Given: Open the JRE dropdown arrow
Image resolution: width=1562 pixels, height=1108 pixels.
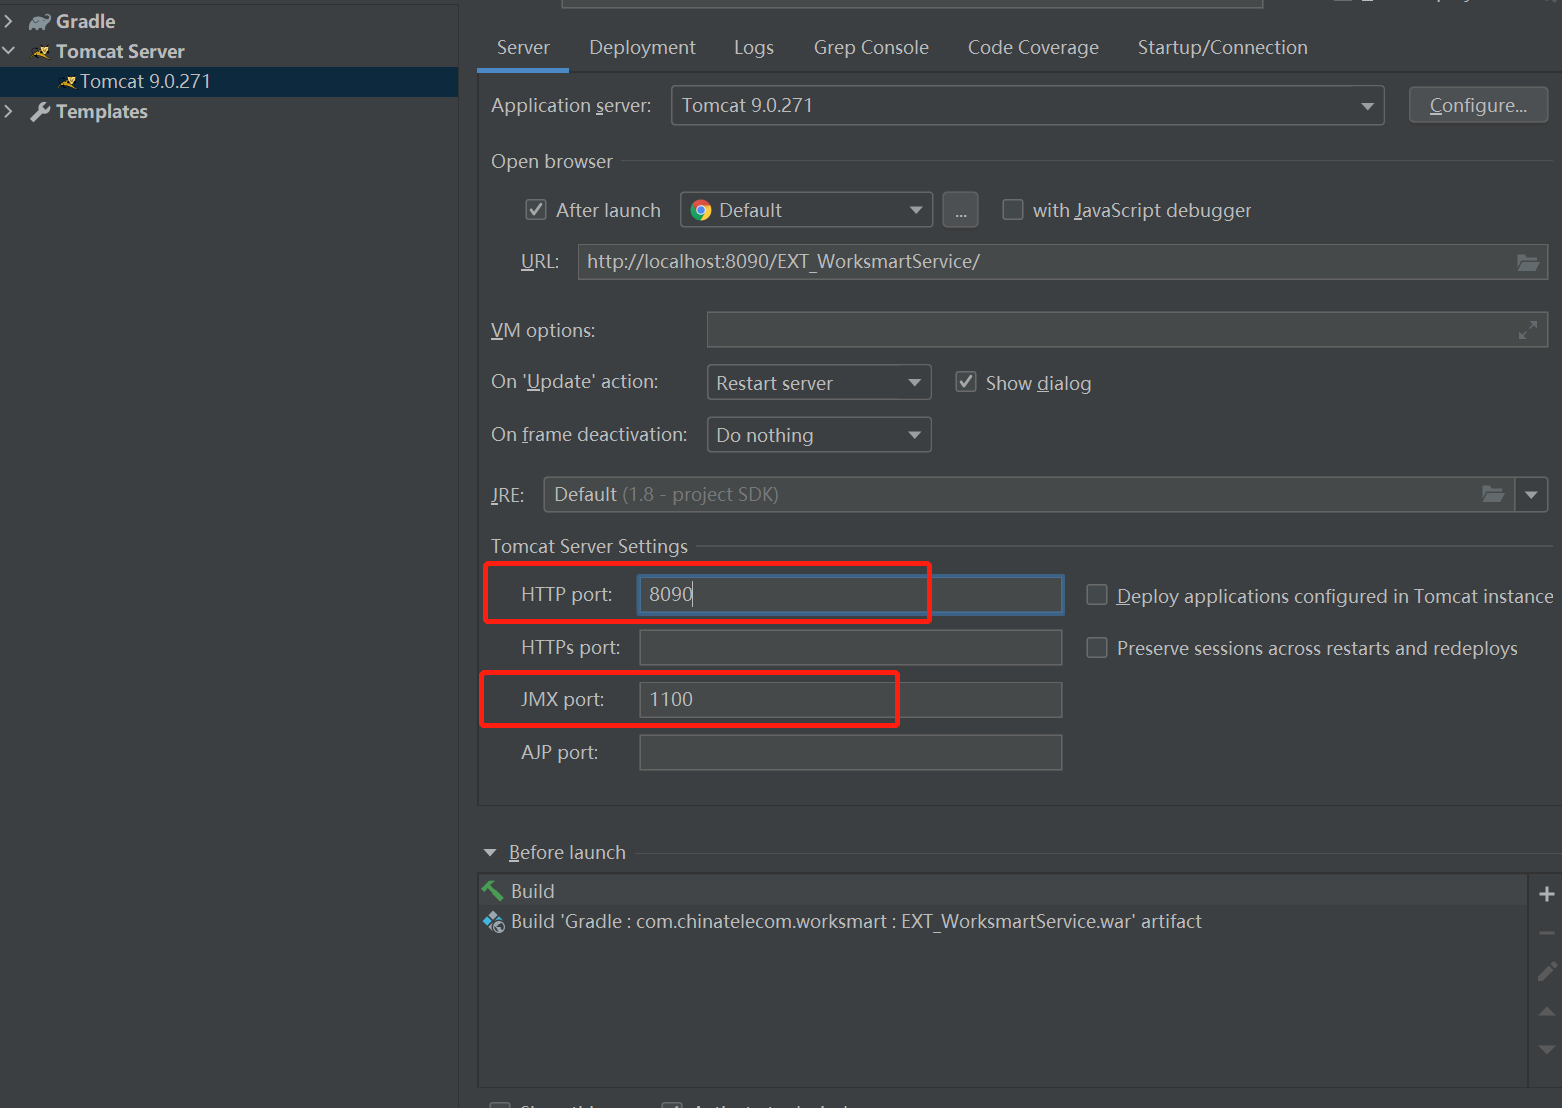Looking at the screenshot, I should click(1531, 494).
